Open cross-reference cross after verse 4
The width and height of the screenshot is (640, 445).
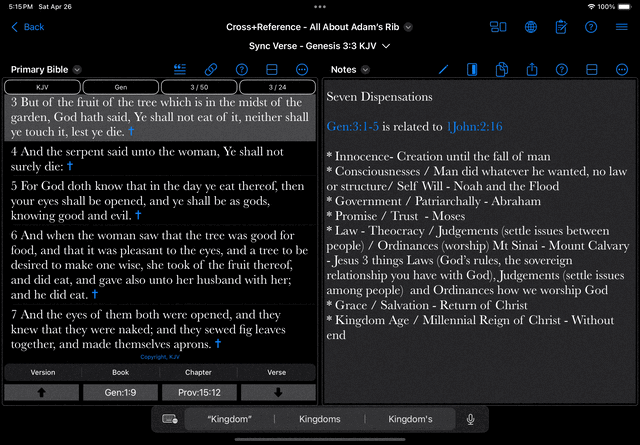pos(70,166)
